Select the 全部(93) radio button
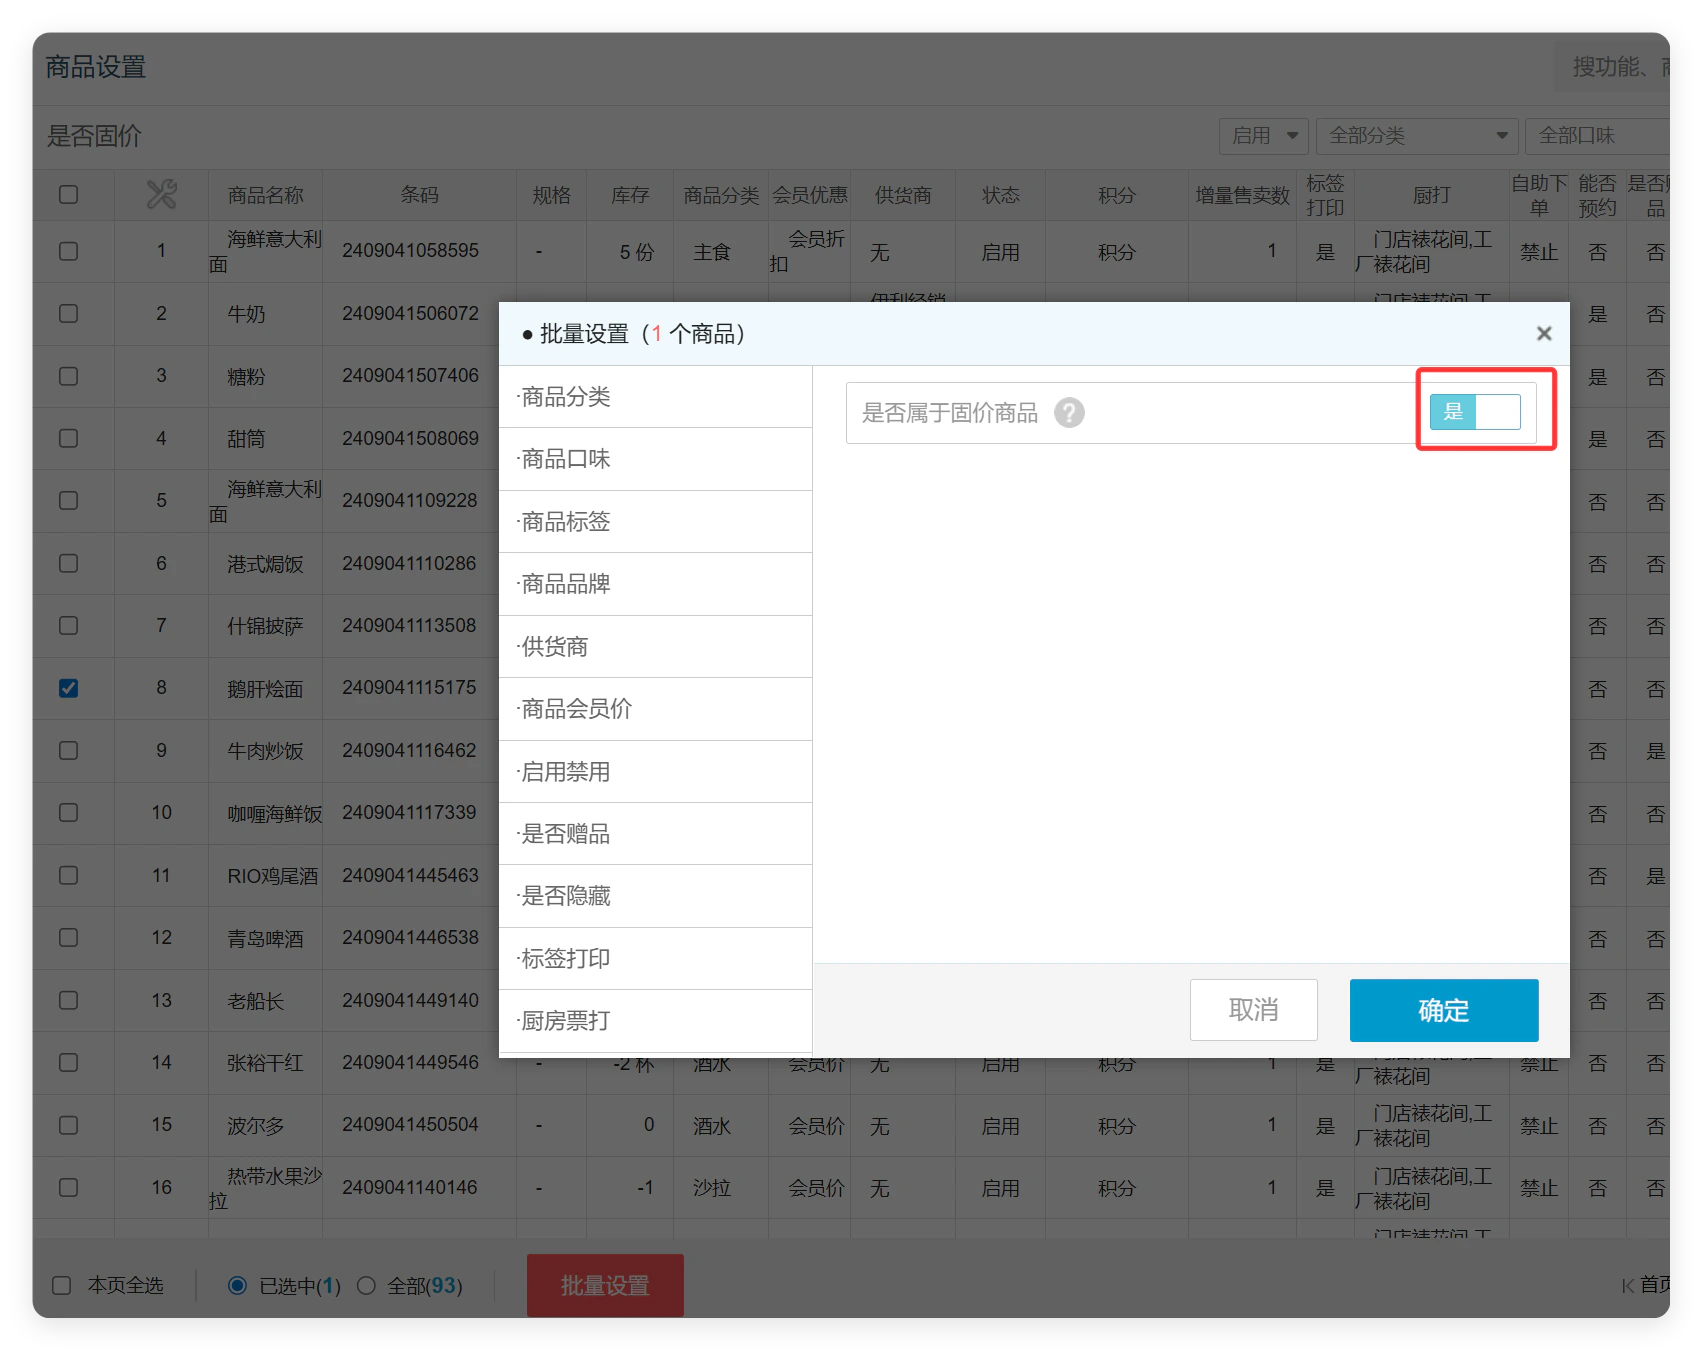The image size is (1702, 1350). pyautogui.click(x=366, y=1285)
